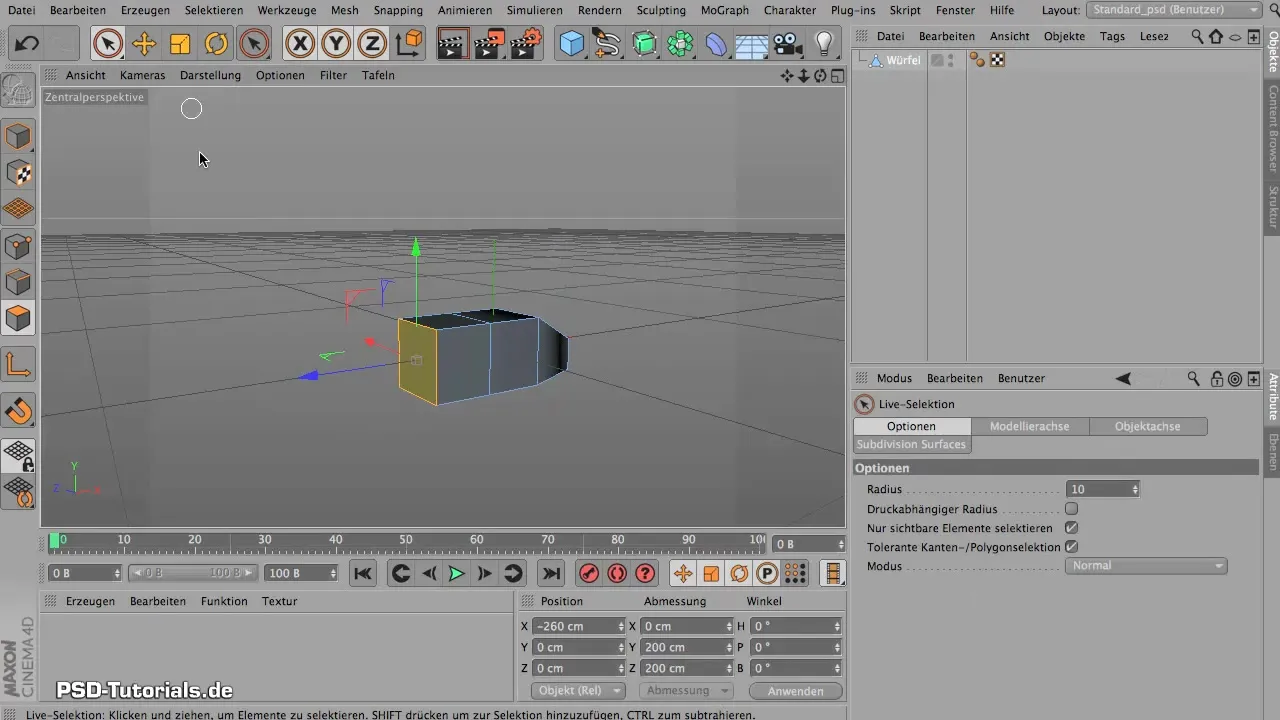1280x720 pixels.
Task: Select the Live Selection tool icon
Action: coord(108,44)
